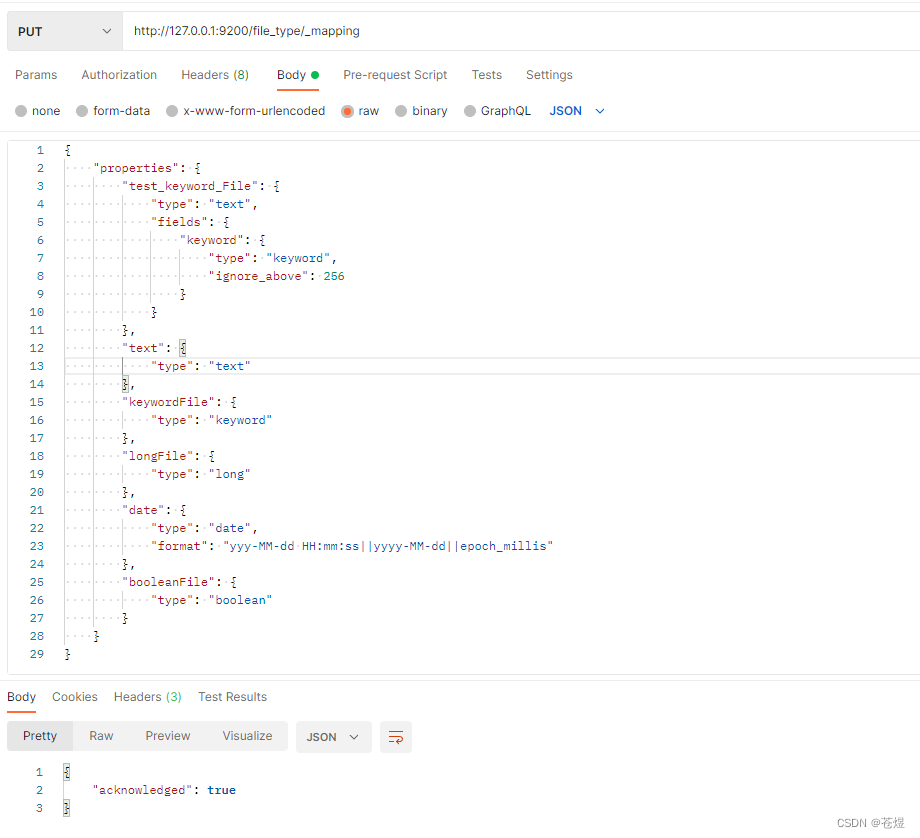
Task: Open the PUT request method dropdown
Action: 63,30
